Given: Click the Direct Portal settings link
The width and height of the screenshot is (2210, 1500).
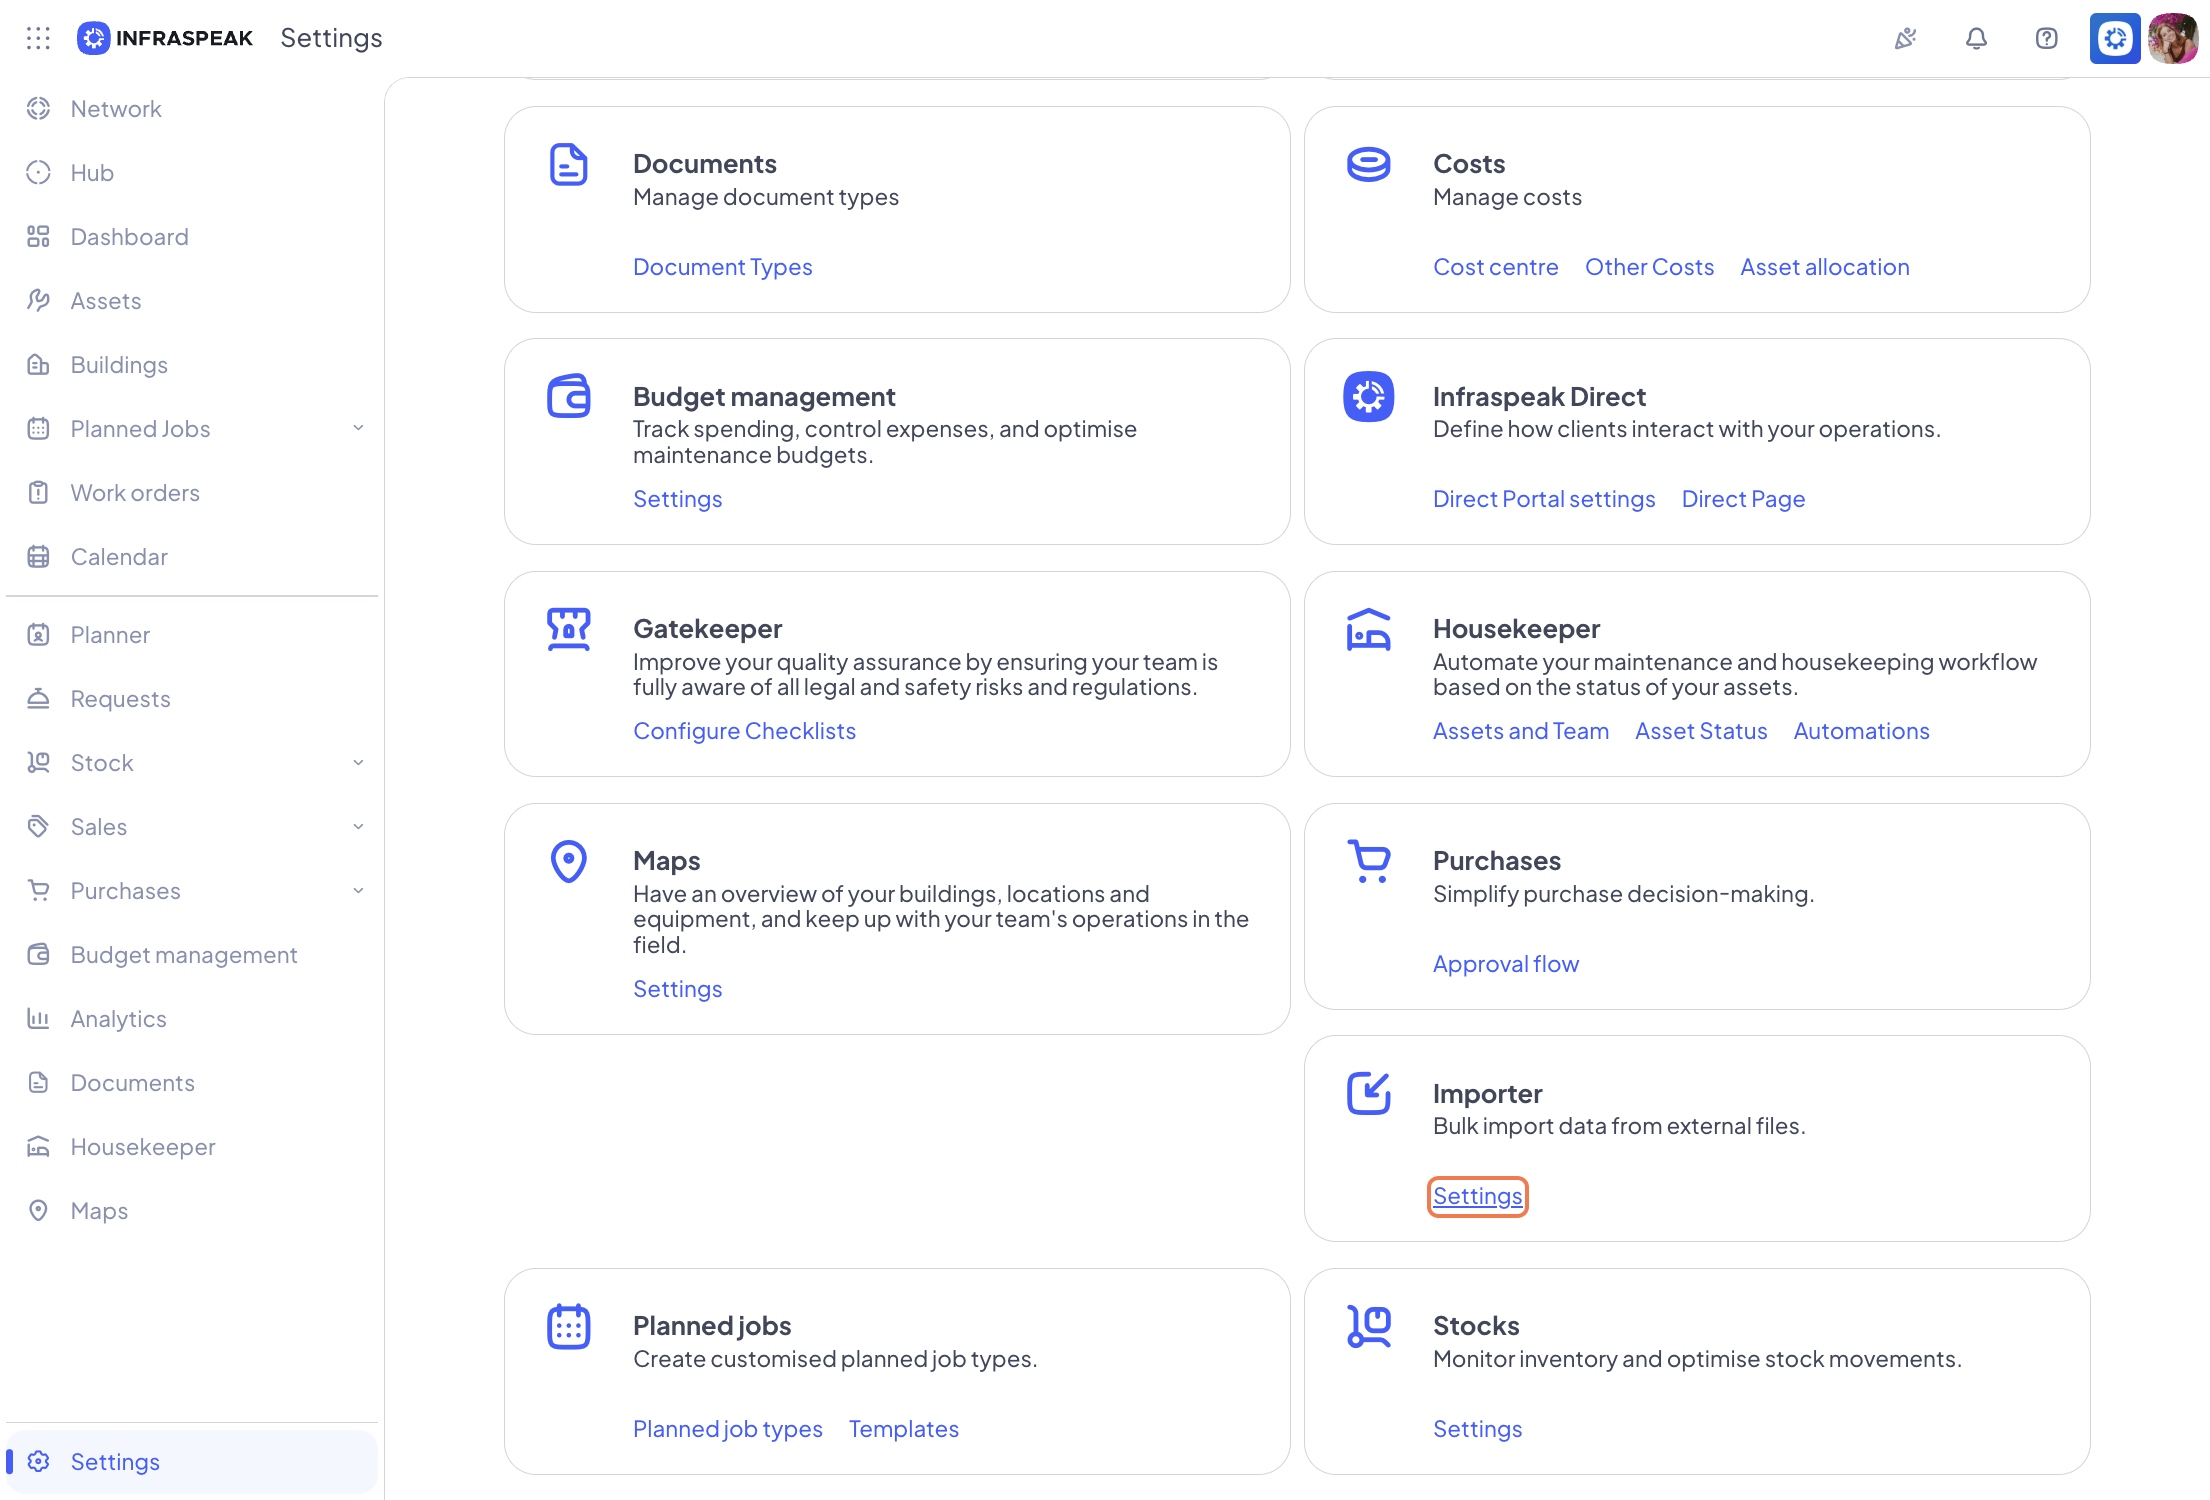Looking at the screenshot, I should click(1543, 499).
